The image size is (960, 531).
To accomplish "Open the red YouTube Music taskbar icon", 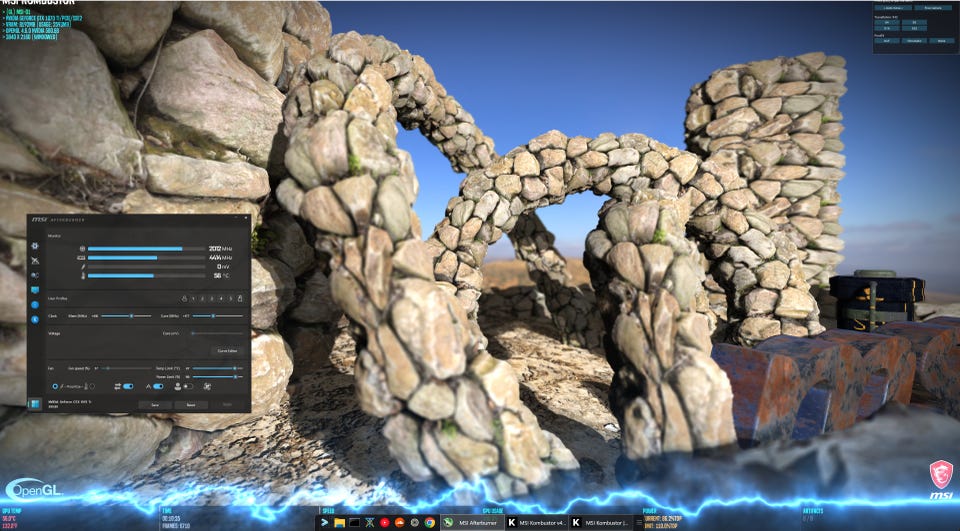I will tap(384, 522).
